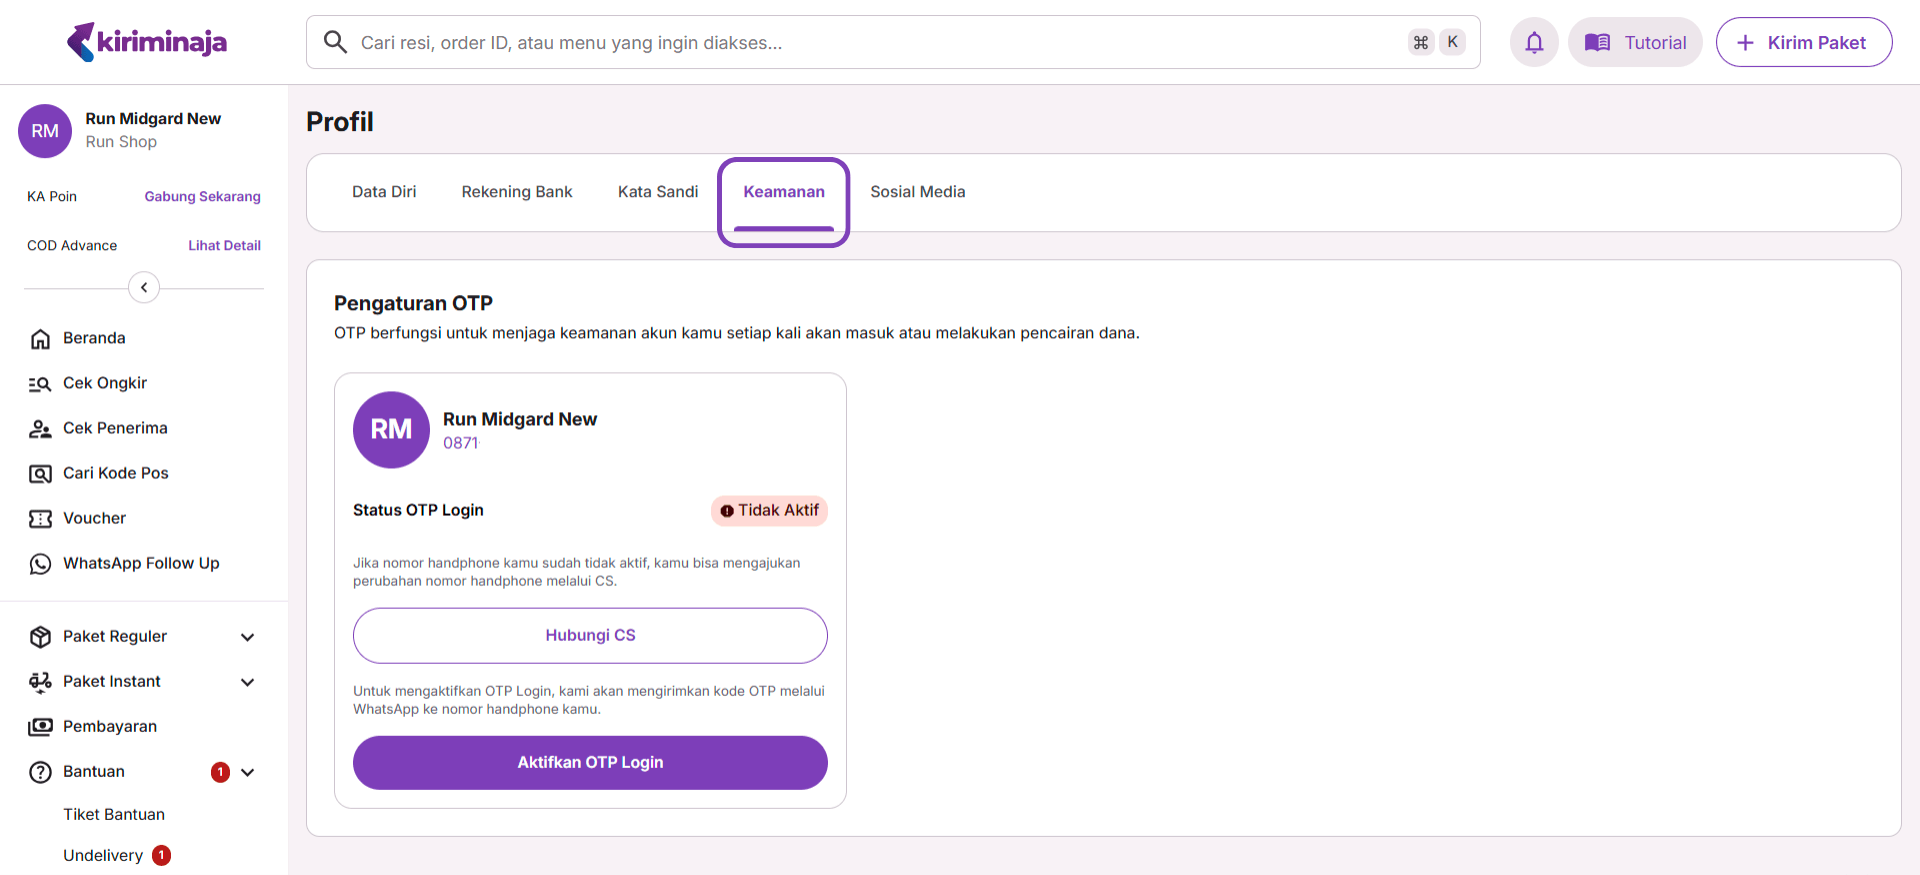Open the Kata Sandi tab

[x=657, y=192]
